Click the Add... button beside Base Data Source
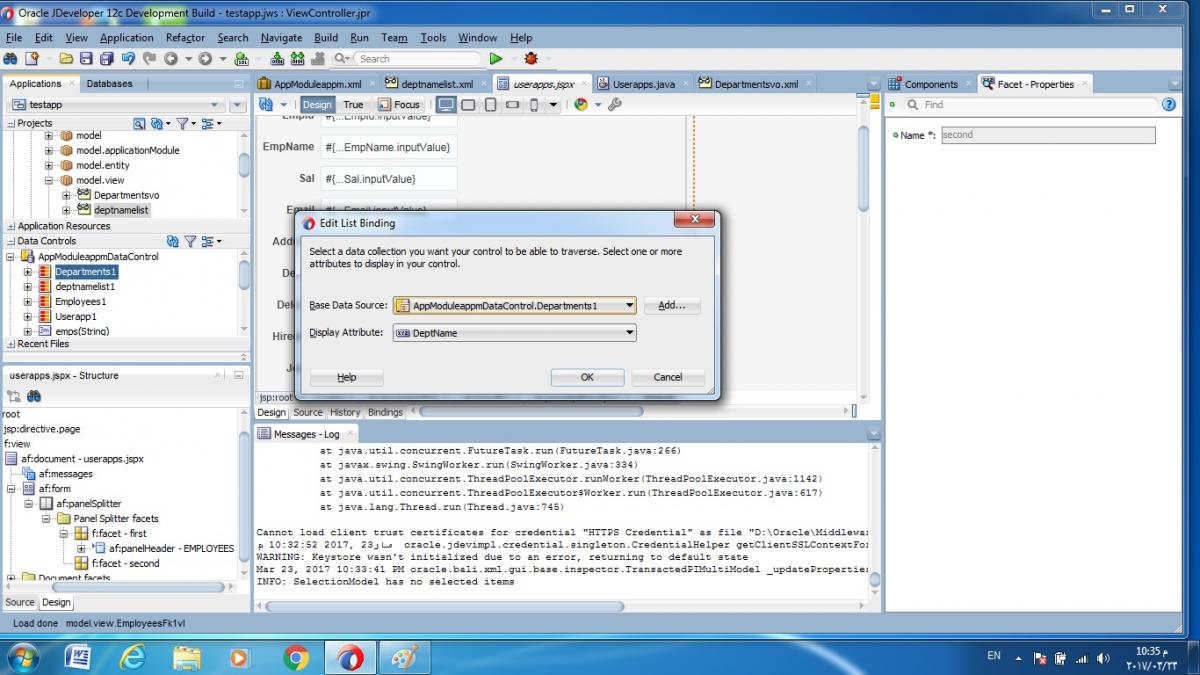 click(671, 306)
